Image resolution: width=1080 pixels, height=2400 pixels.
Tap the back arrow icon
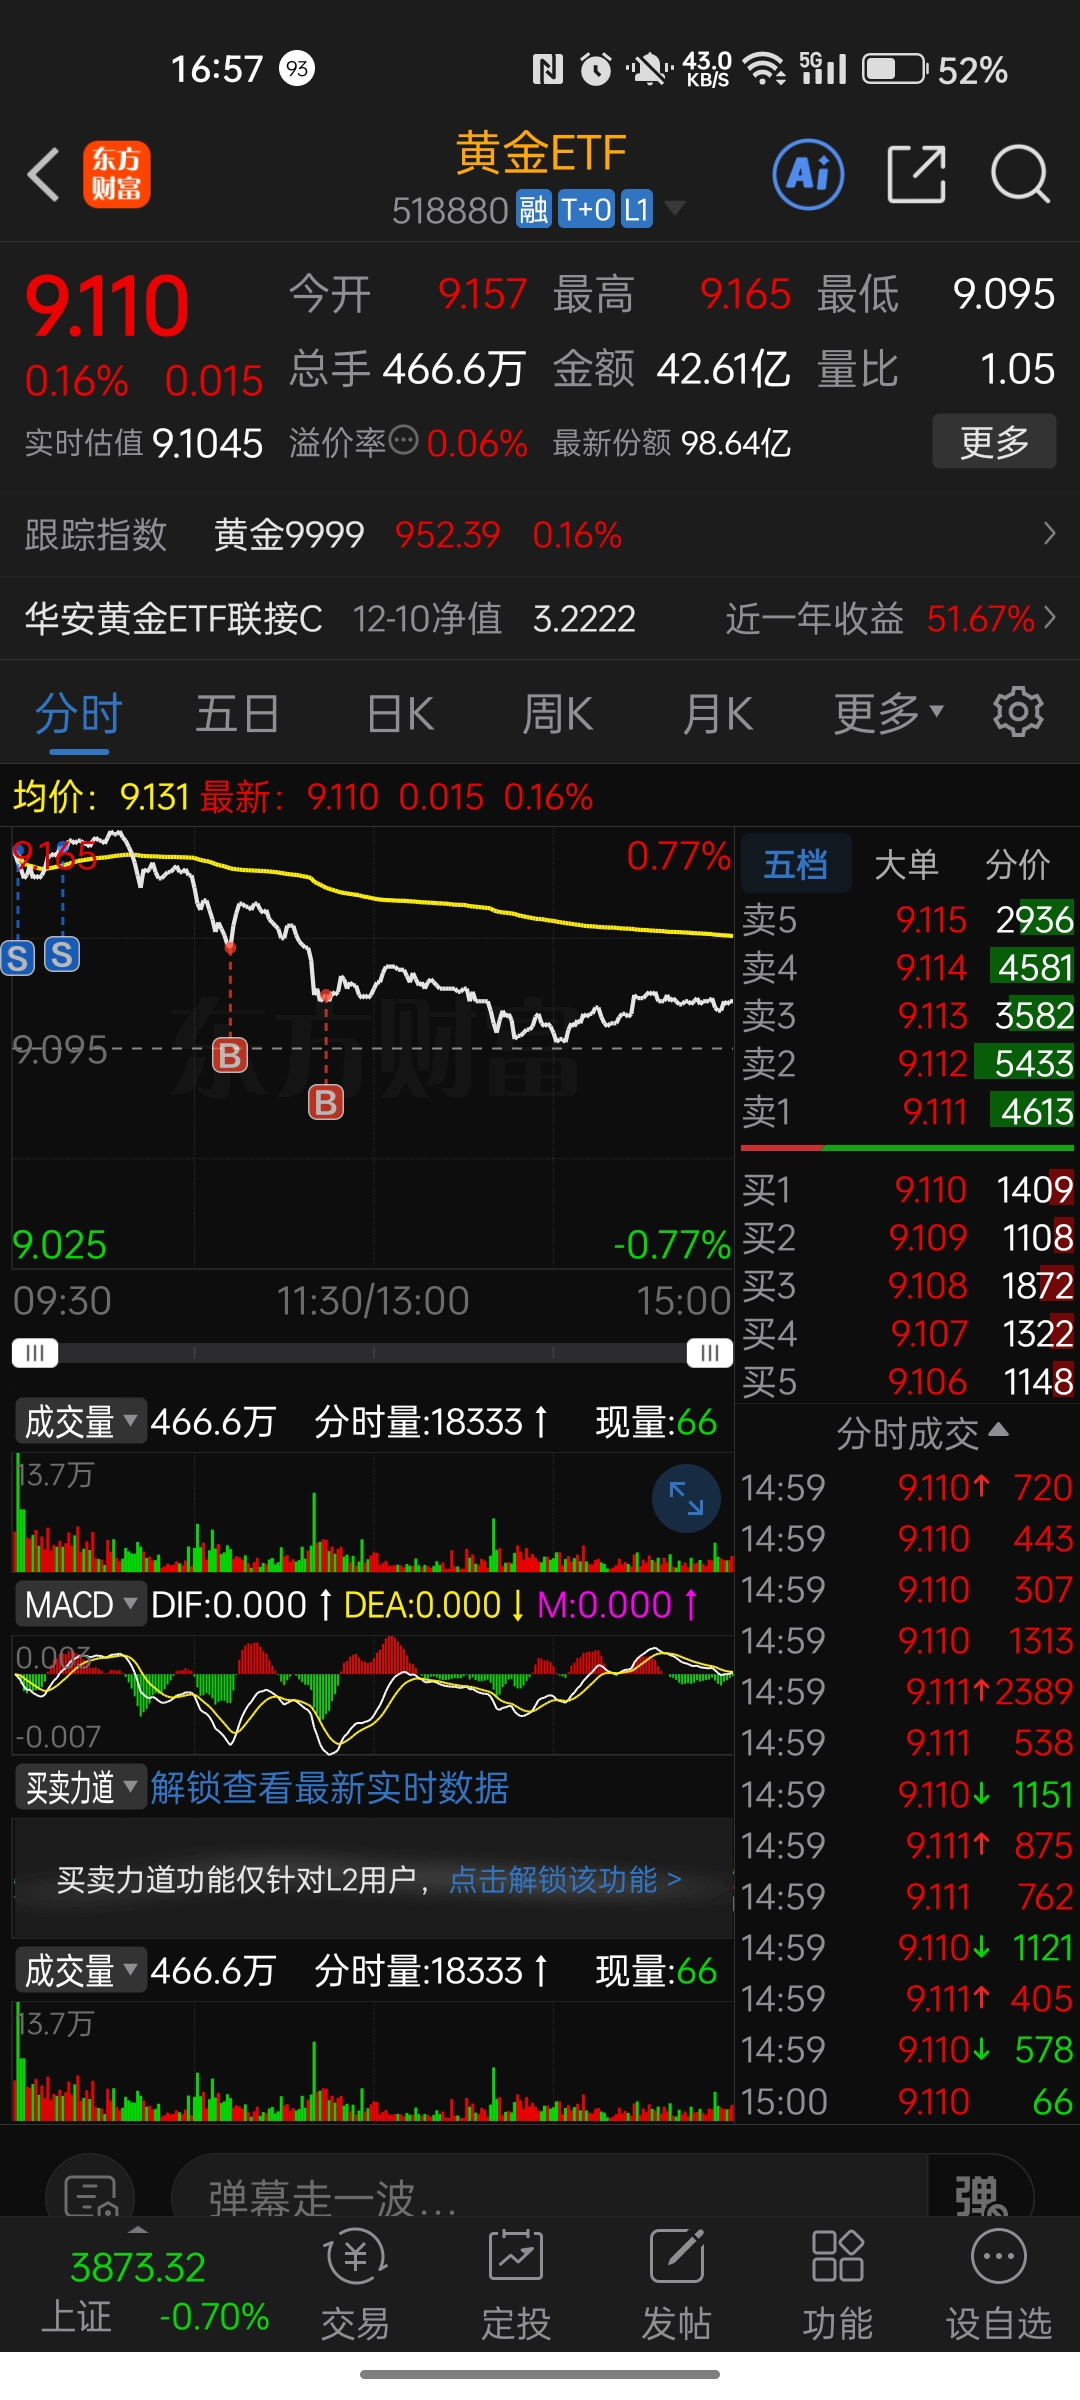pyautogui.click(x=44, y=175)
